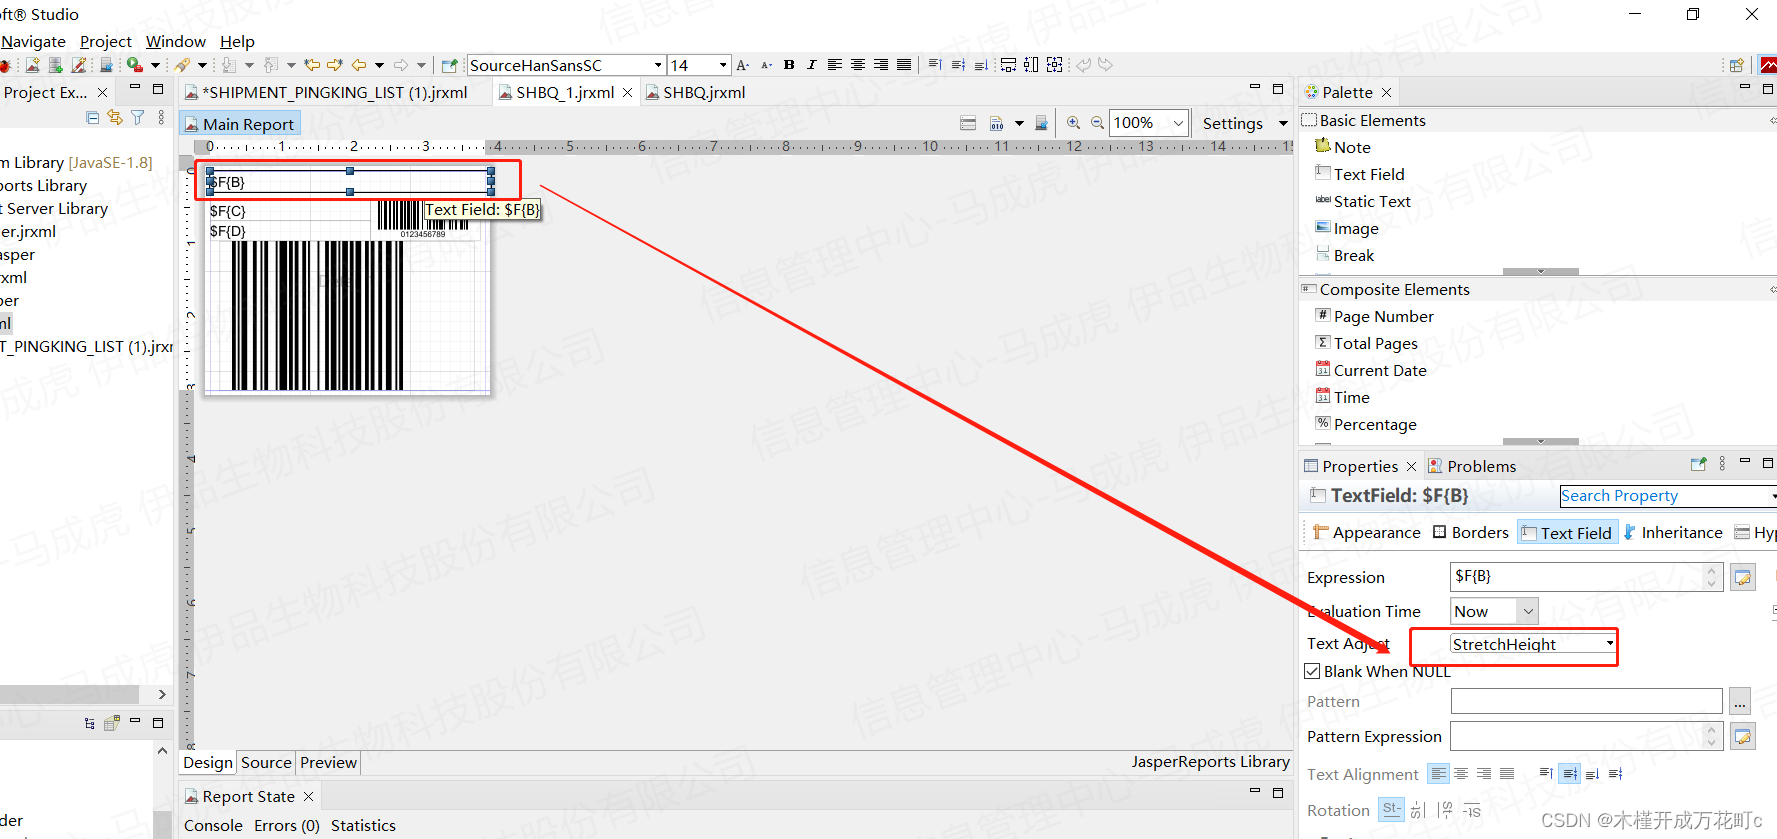The width and height of the screenshot is (1777, 839).
Task: Align text left in the top toolbar
Action: (x=834, y=65)
